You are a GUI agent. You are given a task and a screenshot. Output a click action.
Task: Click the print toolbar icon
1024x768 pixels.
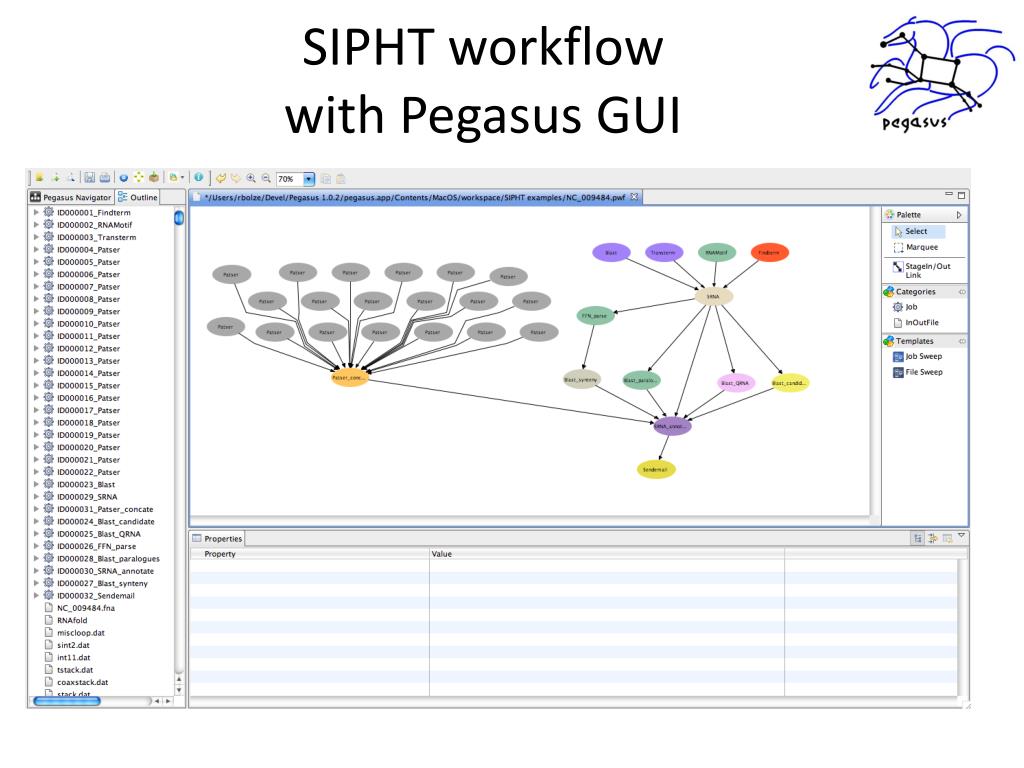pyautogui.click(x=104, y=178)
